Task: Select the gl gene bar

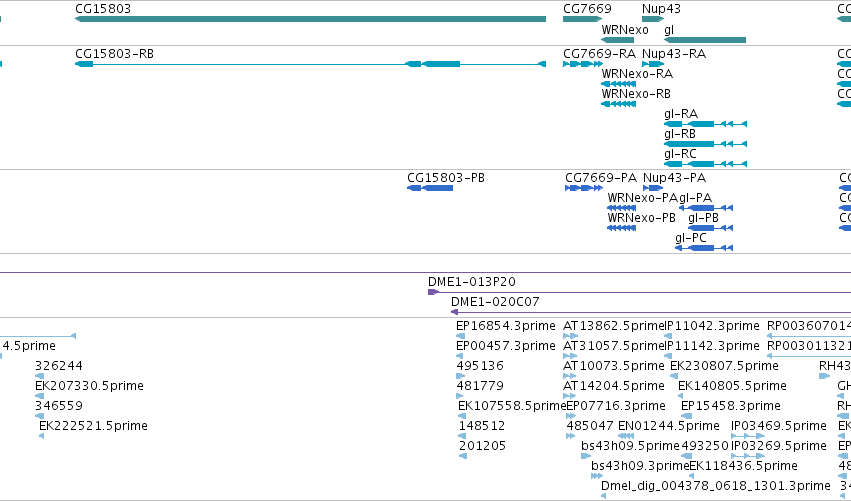Action: point(705,40)
